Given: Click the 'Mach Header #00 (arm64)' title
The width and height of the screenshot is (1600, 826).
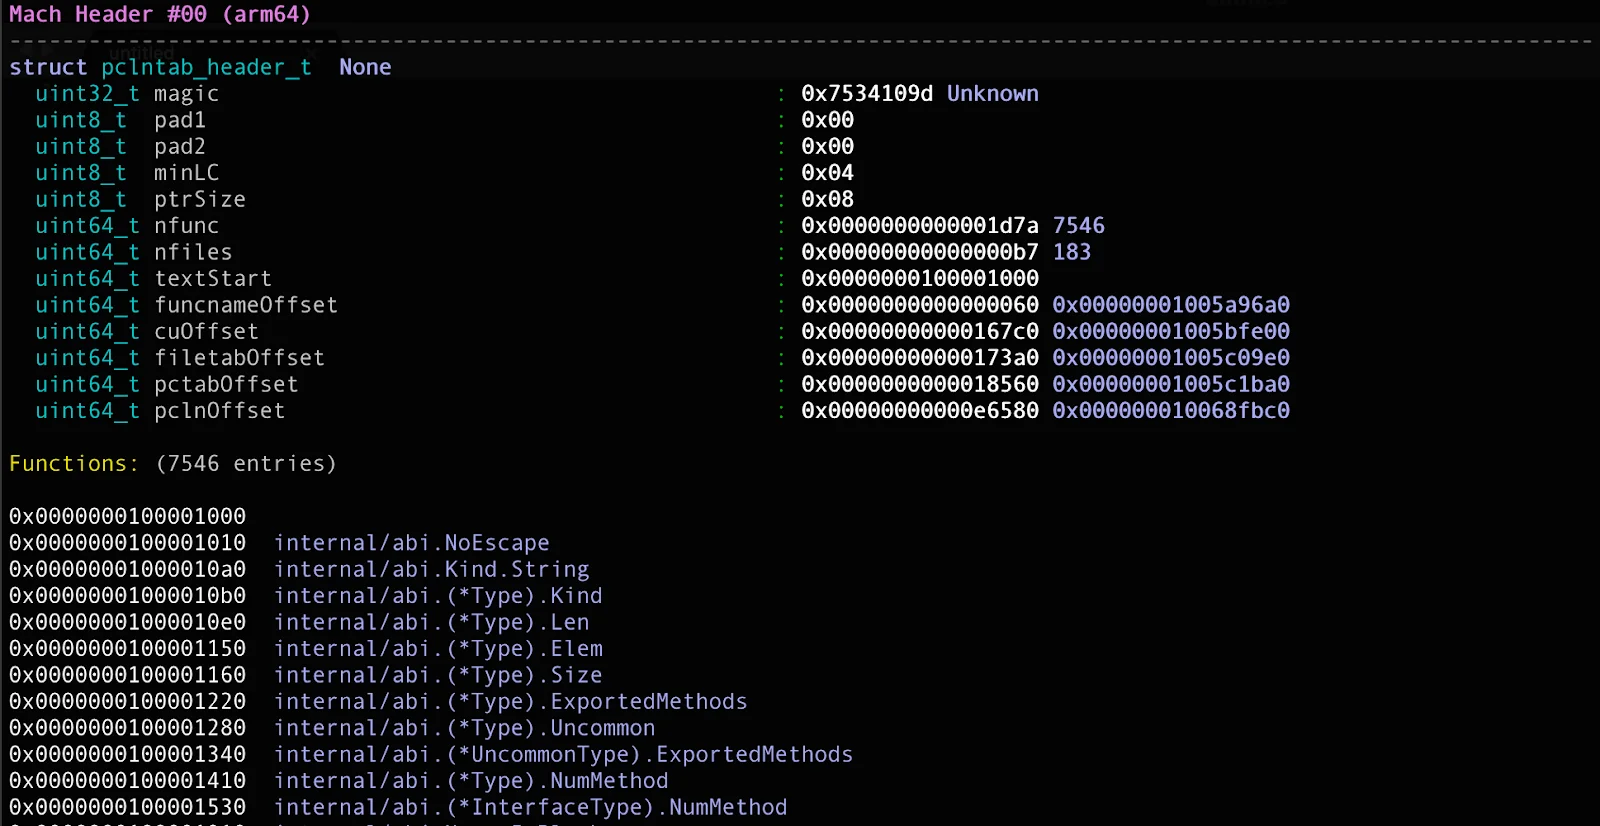Looking at the screenshot, I should click(160, 14).
